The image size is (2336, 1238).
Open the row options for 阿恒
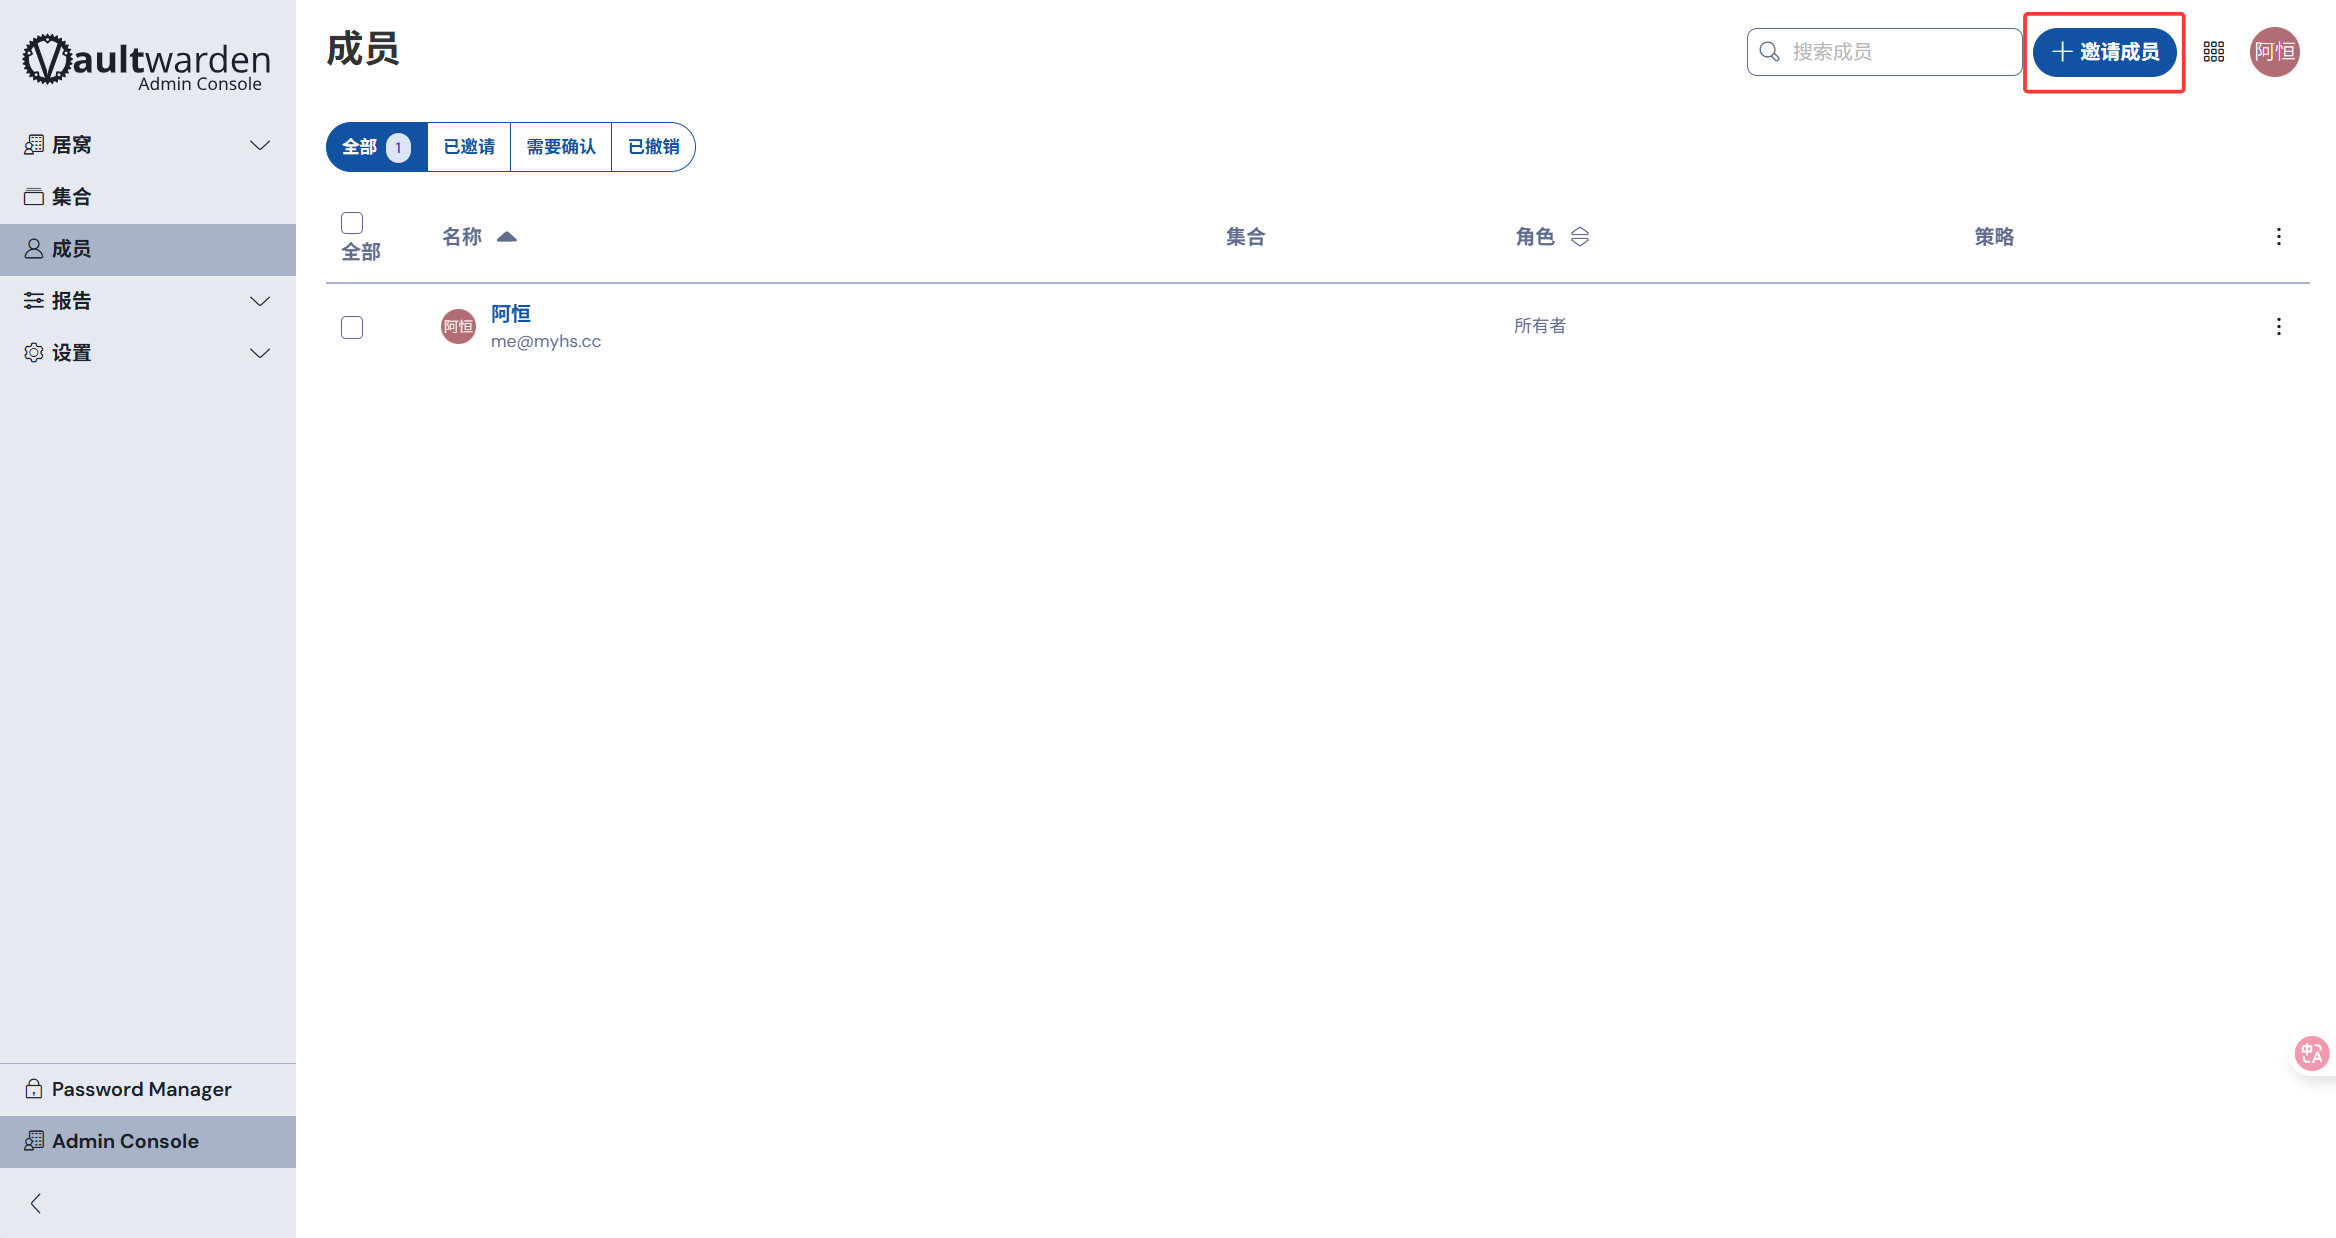2279,327
